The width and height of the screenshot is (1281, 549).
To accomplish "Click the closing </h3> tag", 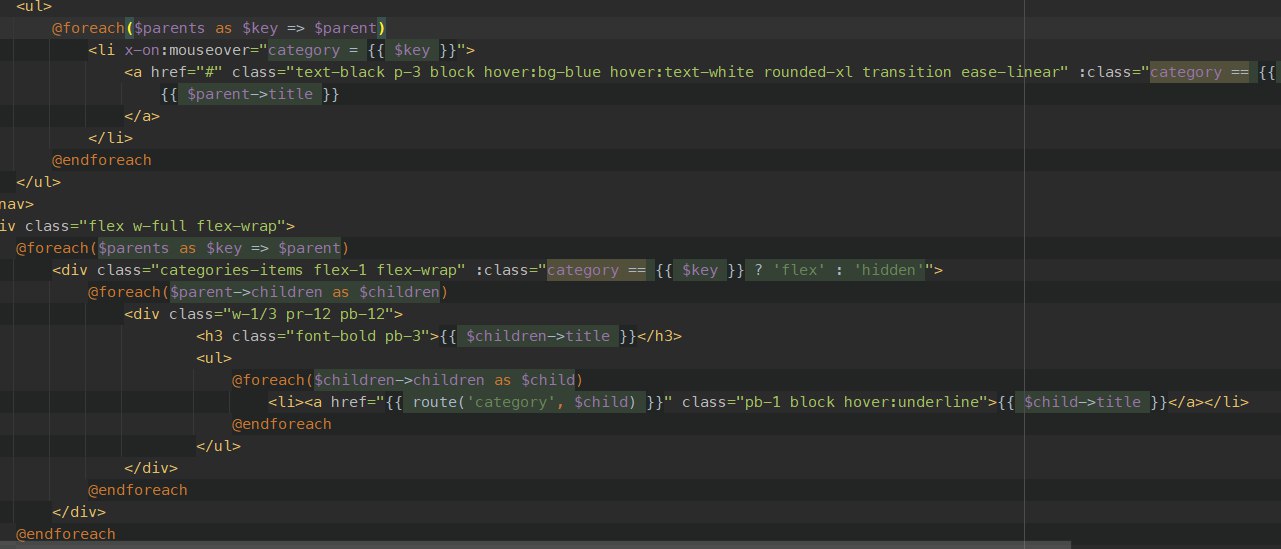I will pyautogui.click(x=660, y=336).
